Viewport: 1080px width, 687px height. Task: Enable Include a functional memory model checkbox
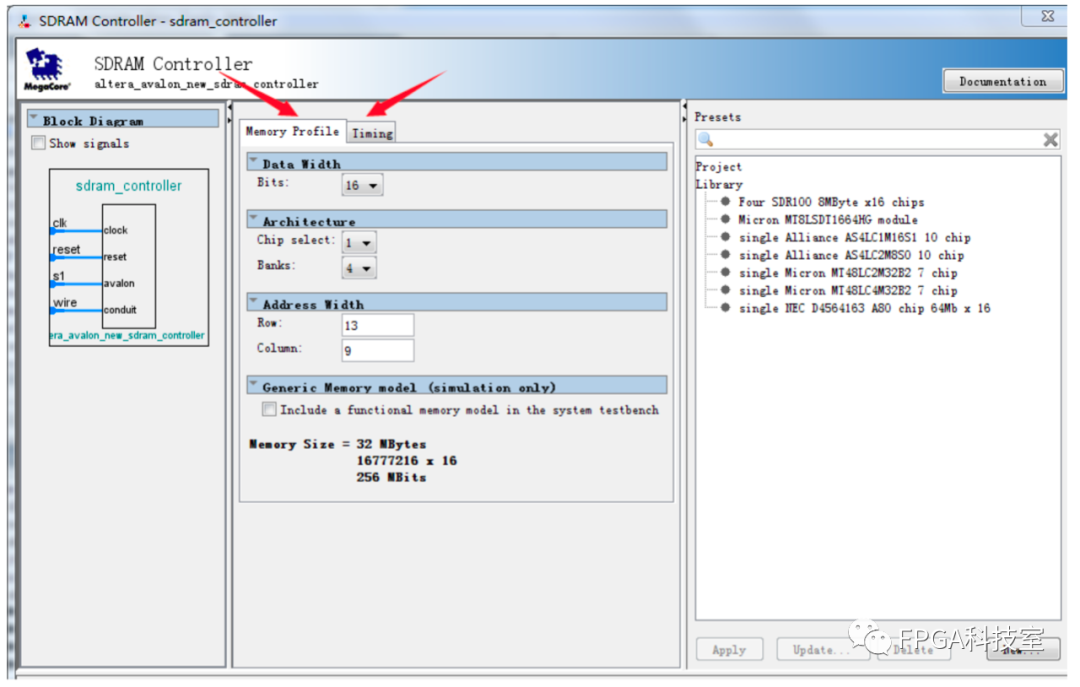point(269,409)
